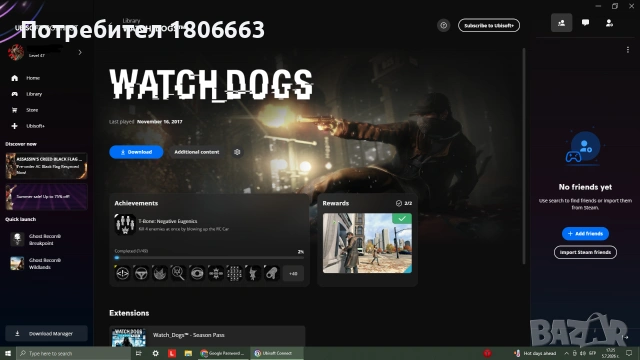Open Windows Settings gear on taskbar

156,353
